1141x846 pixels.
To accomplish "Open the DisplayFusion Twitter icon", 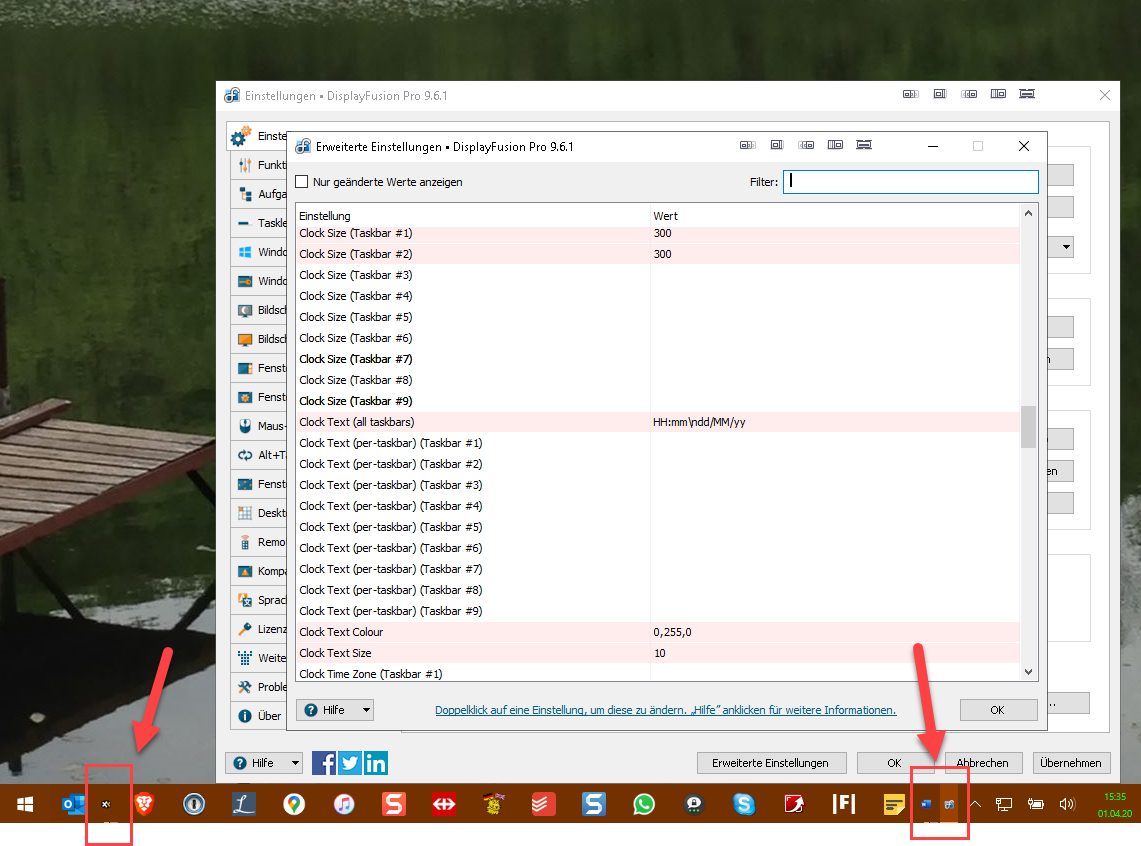I will 350,763.
